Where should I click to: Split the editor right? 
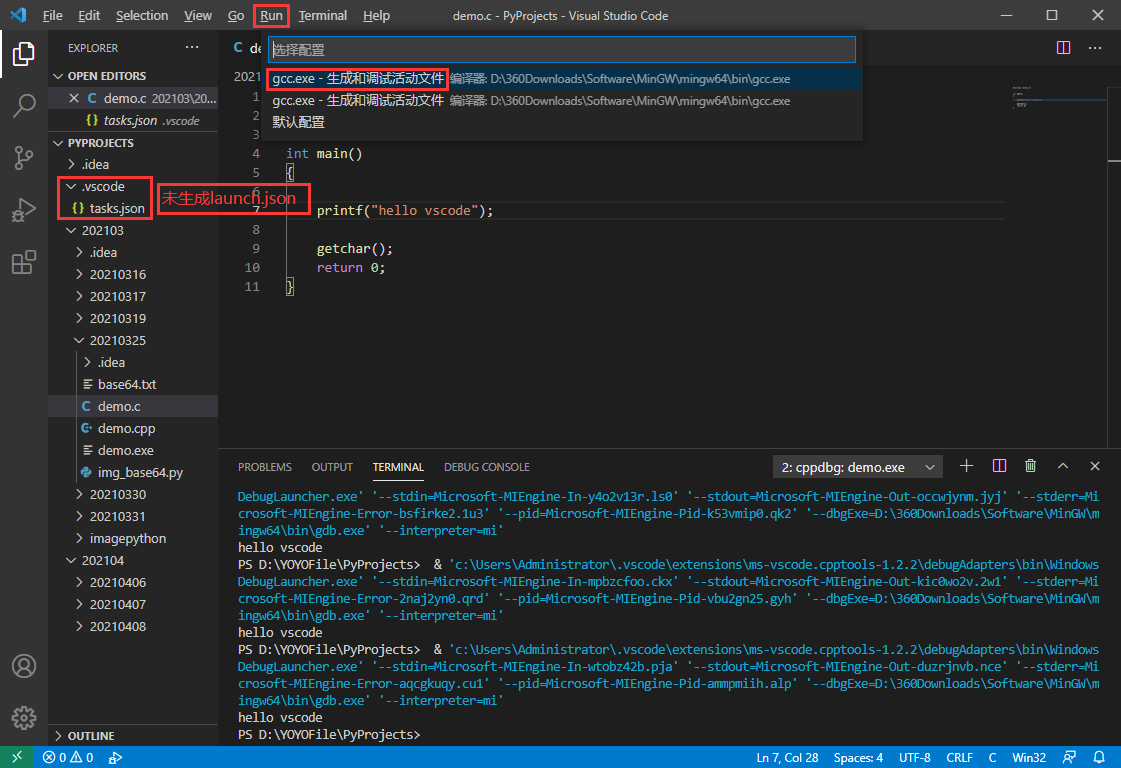1063,47
